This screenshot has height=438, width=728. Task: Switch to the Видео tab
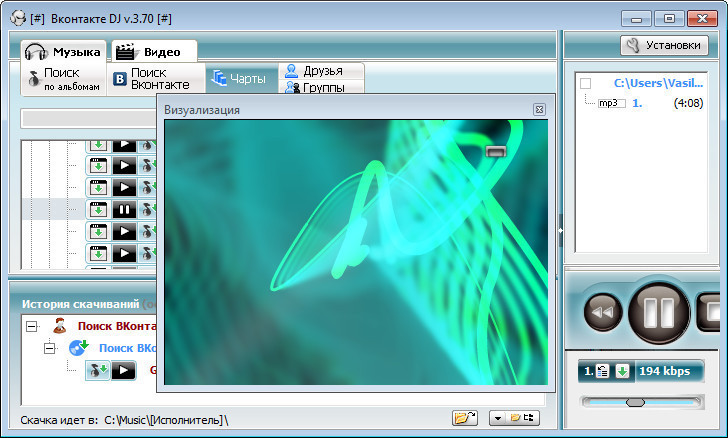point(154,52)
